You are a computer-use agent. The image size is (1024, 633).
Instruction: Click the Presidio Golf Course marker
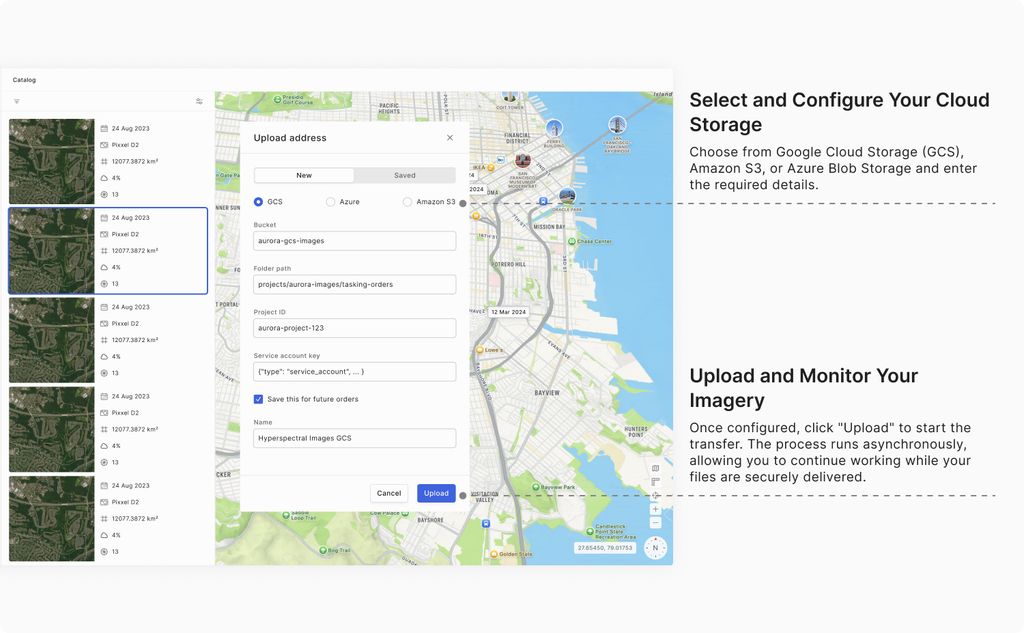pos(278,99)
